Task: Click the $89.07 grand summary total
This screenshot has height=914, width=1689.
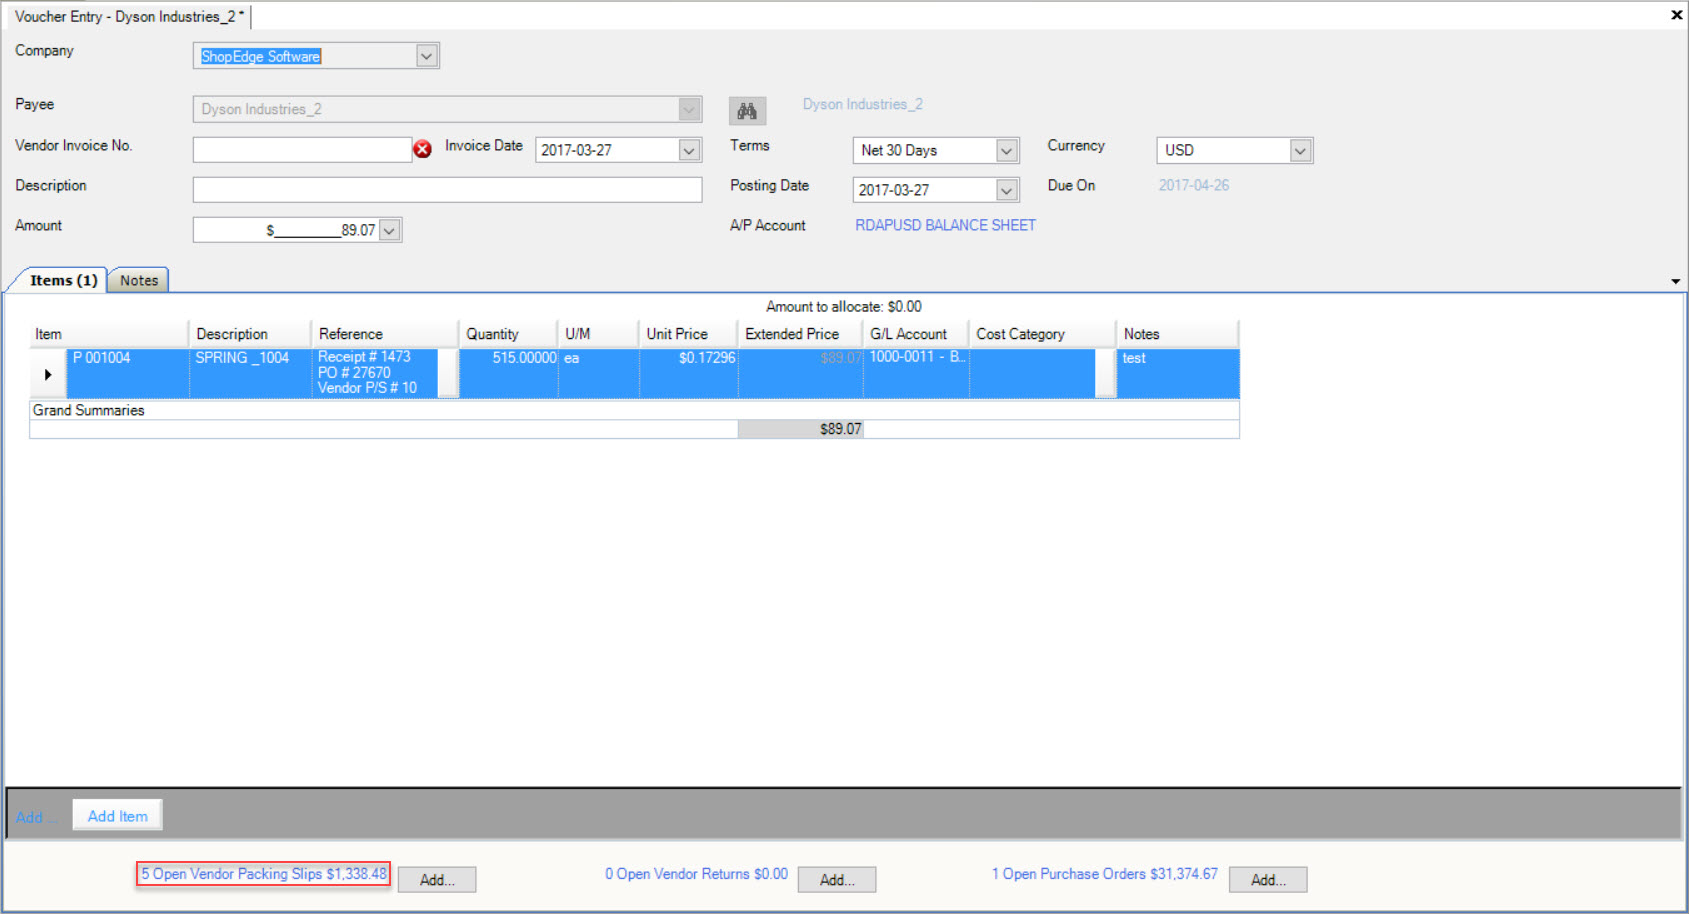Action: [x=801, y=429]
